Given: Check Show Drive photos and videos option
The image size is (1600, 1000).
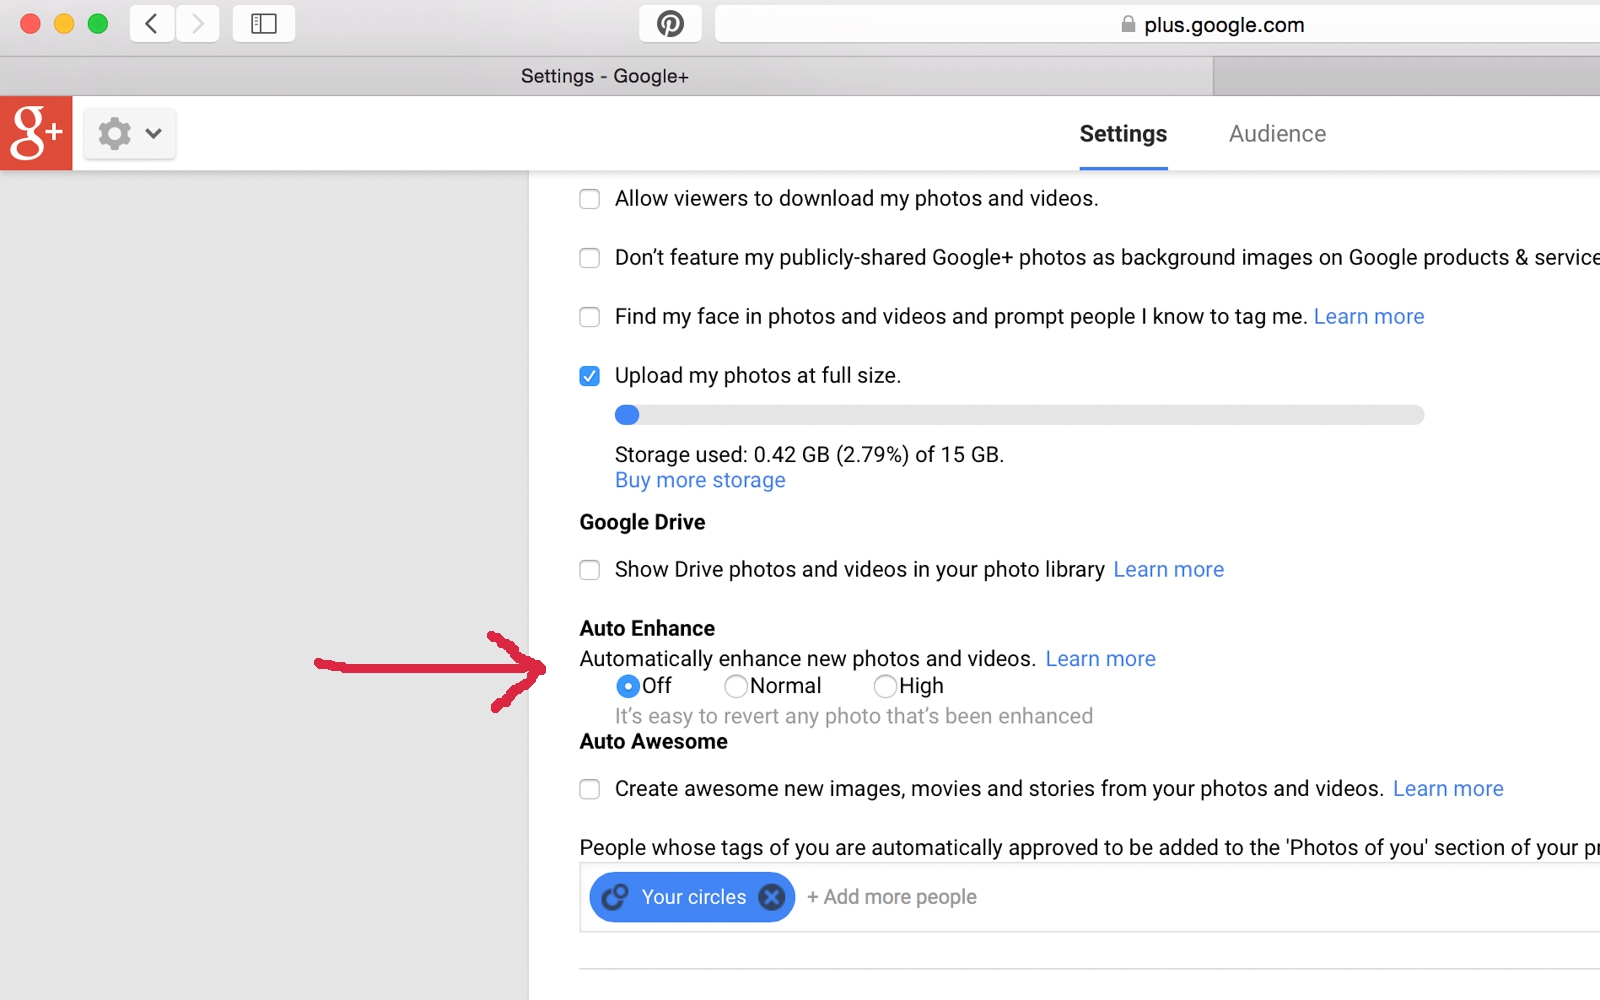Looking at the screenshot, I should click(x=590, y=570).
